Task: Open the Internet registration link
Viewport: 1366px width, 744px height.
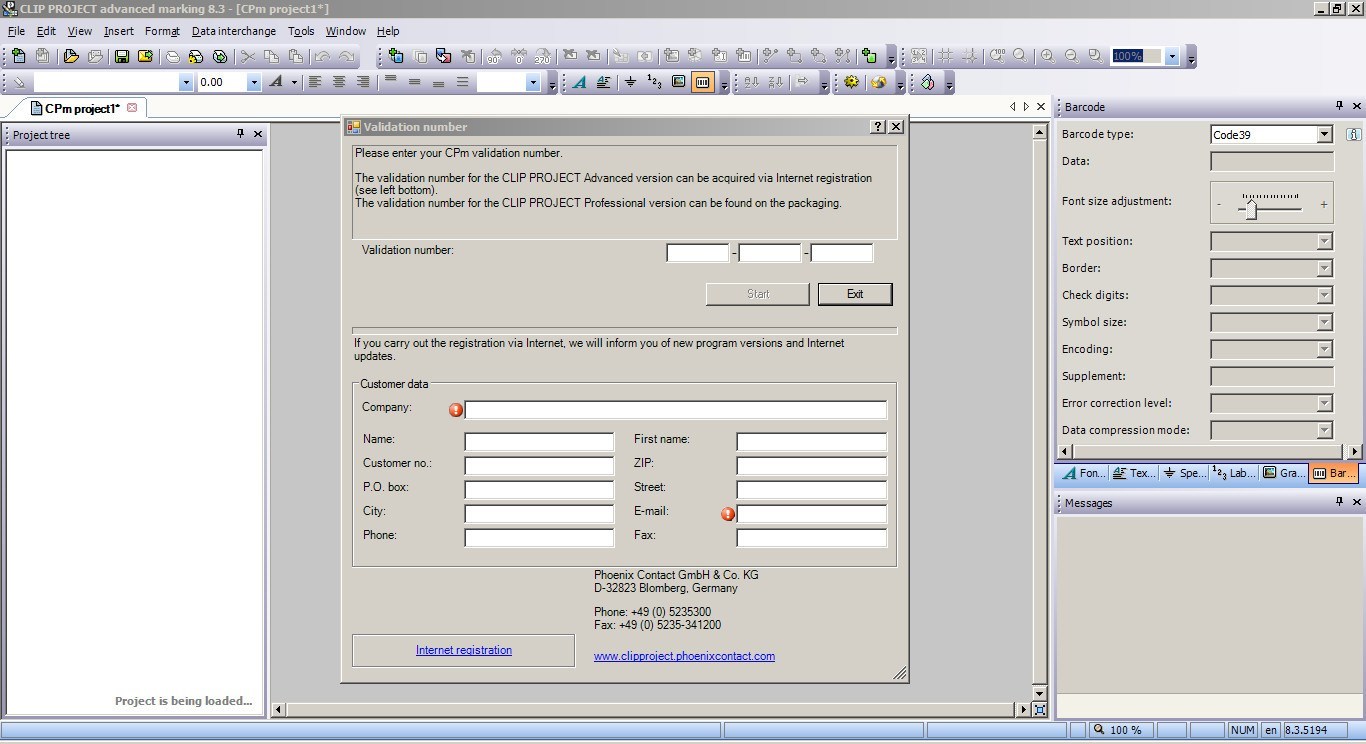Action: tap(464, 650)
